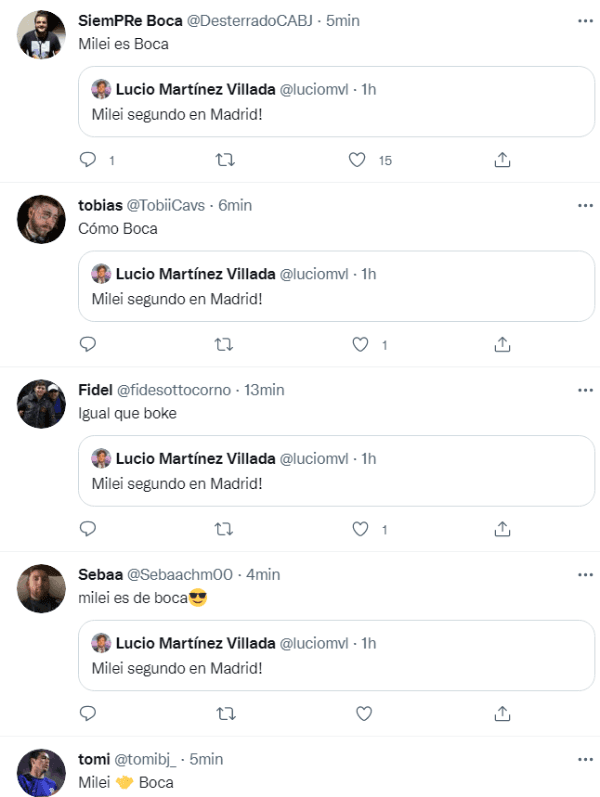Screen dimensions: 600x797
Task: Open Fidel's profile picture
Action: (41, 404)
